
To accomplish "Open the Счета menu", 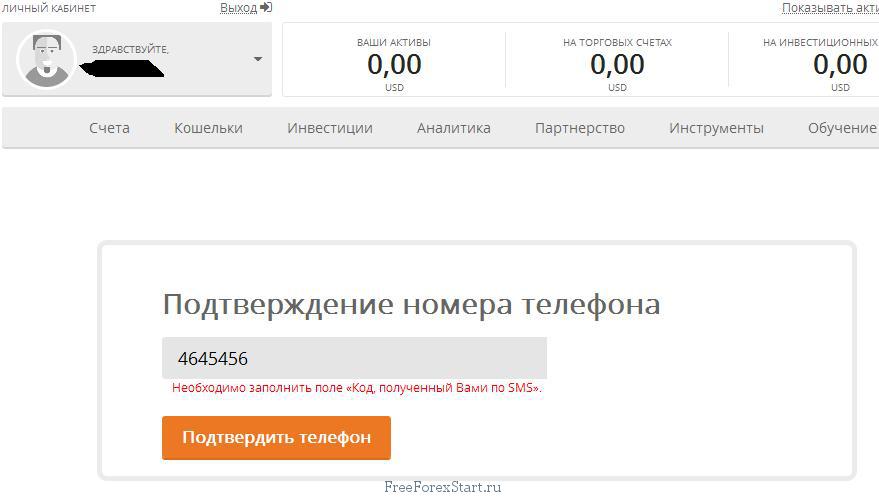I will [109, 128].
